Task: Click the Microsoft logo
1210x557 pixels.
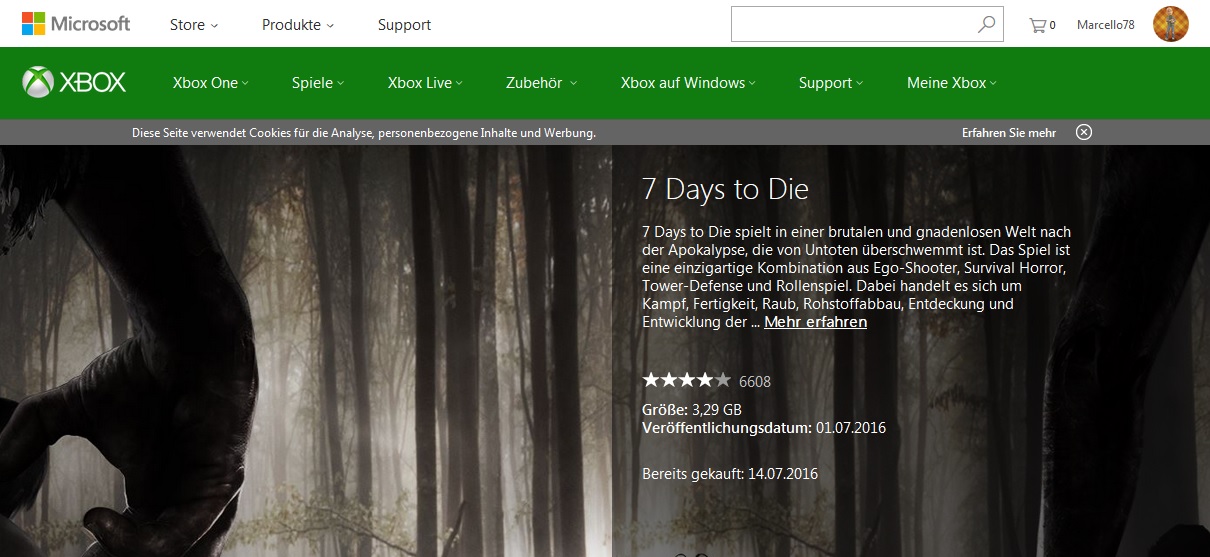Action: 76,24
